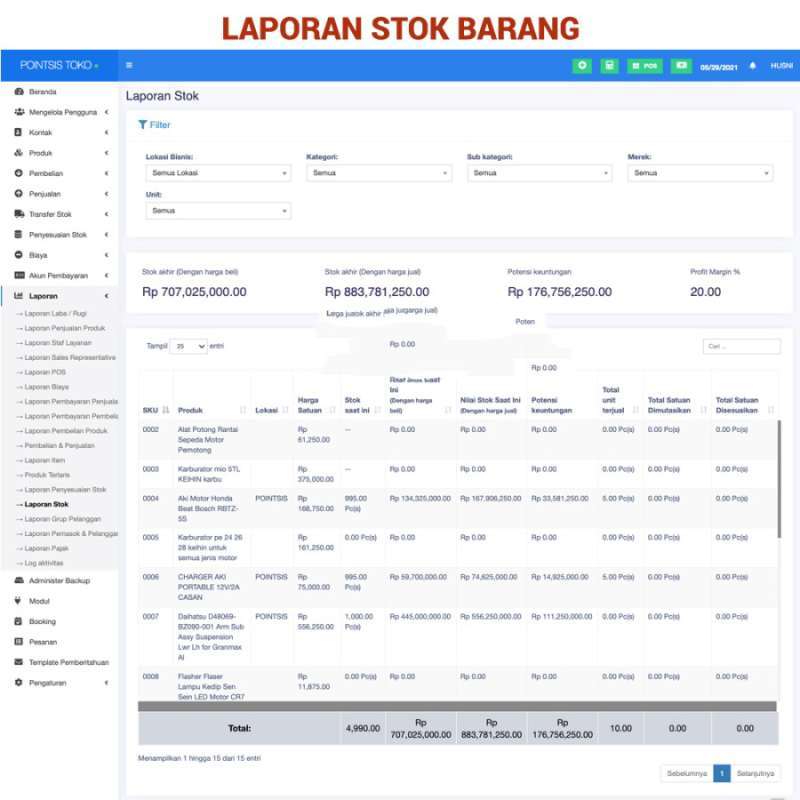
Task: Click the green plus icon in the top bar
Action: point(584,65)
